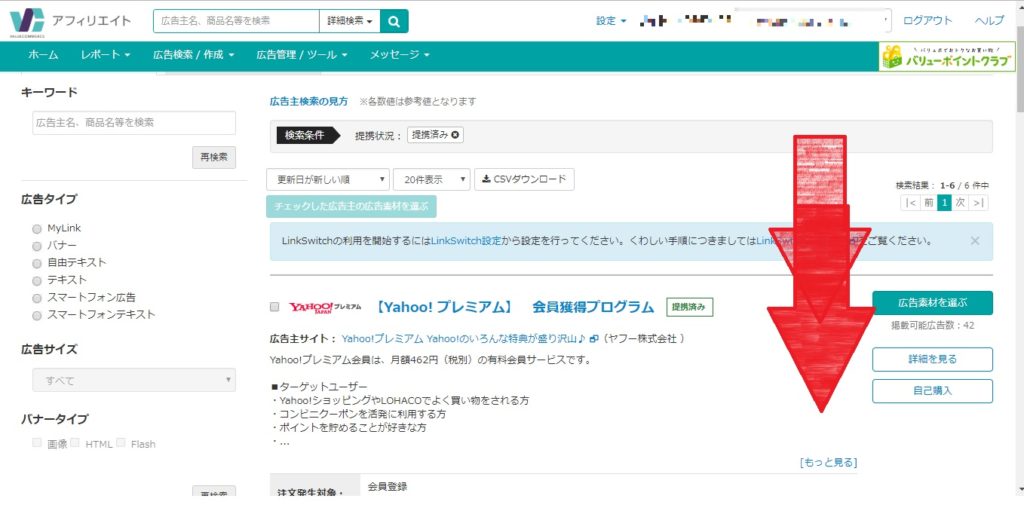1024x511 pixels.
Task: Open the 詳細検索 dropdown
Action: click(x=349, y=21)
